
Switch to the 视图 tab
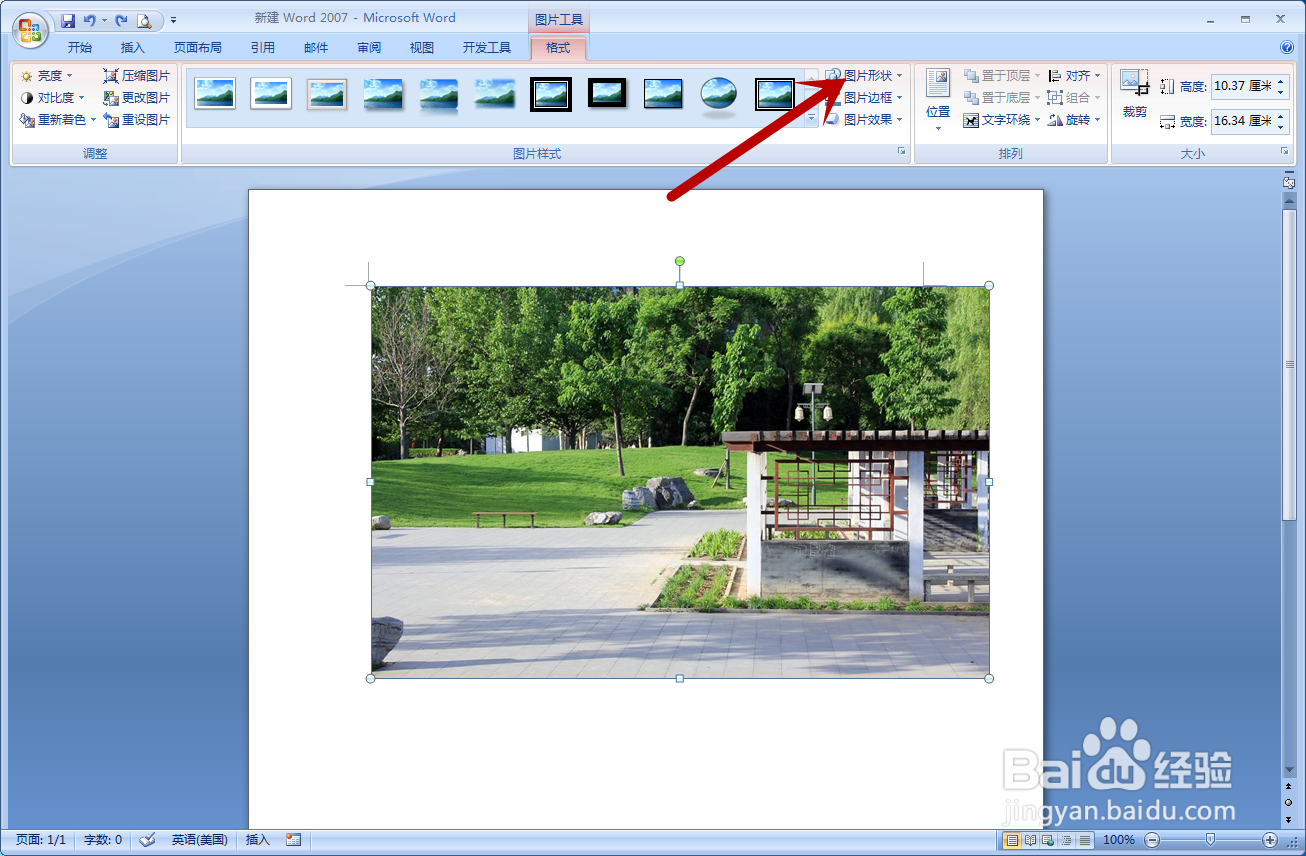tap(422, 47)
